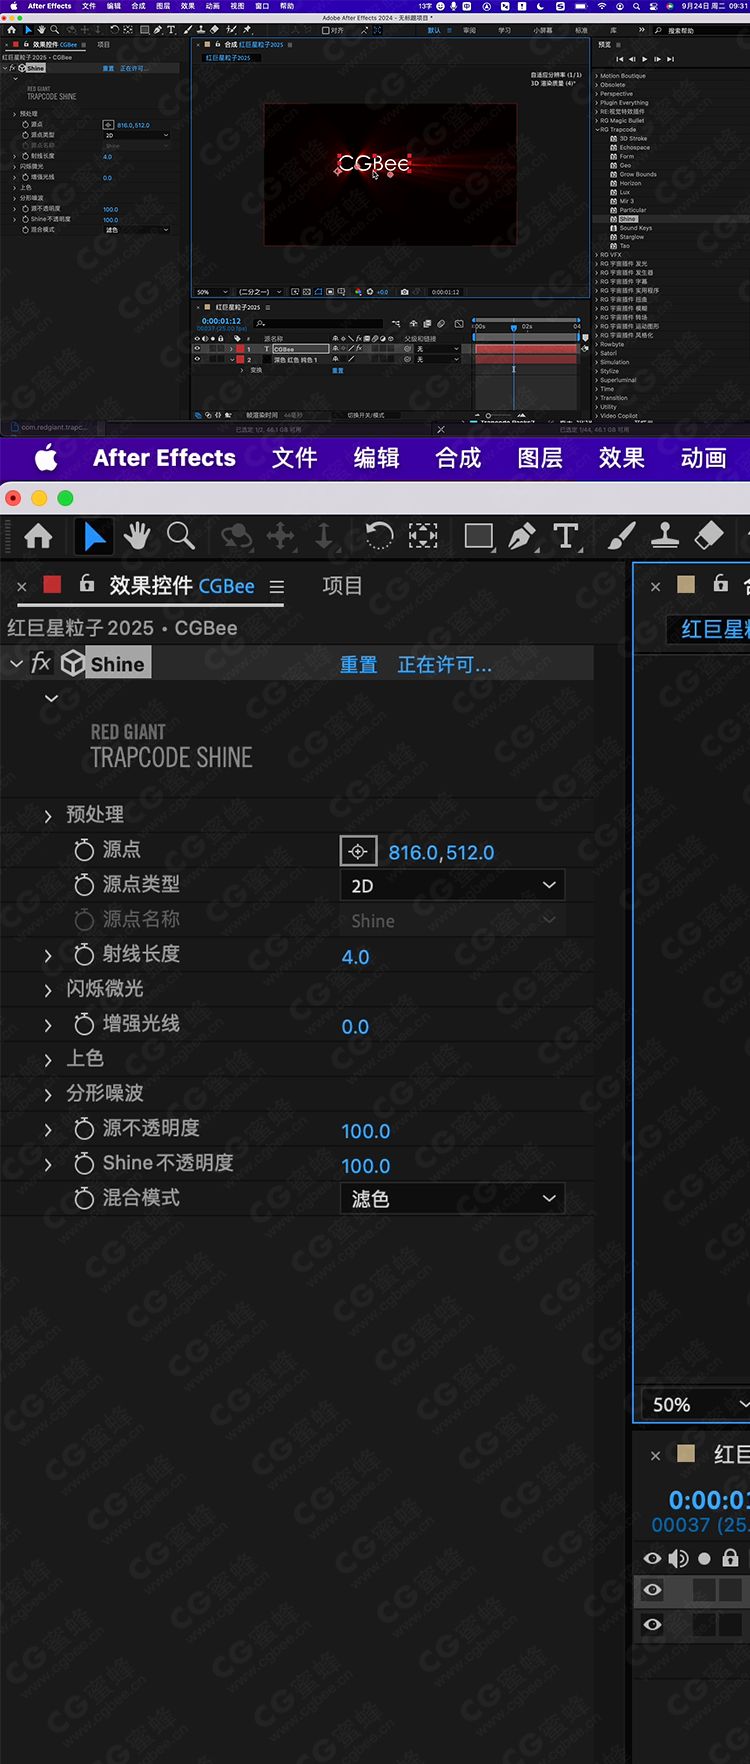Expand the 闪烁微光 group in enlarged panel
The height and width of the screenshot is (1764, 750).
(48, 990)
